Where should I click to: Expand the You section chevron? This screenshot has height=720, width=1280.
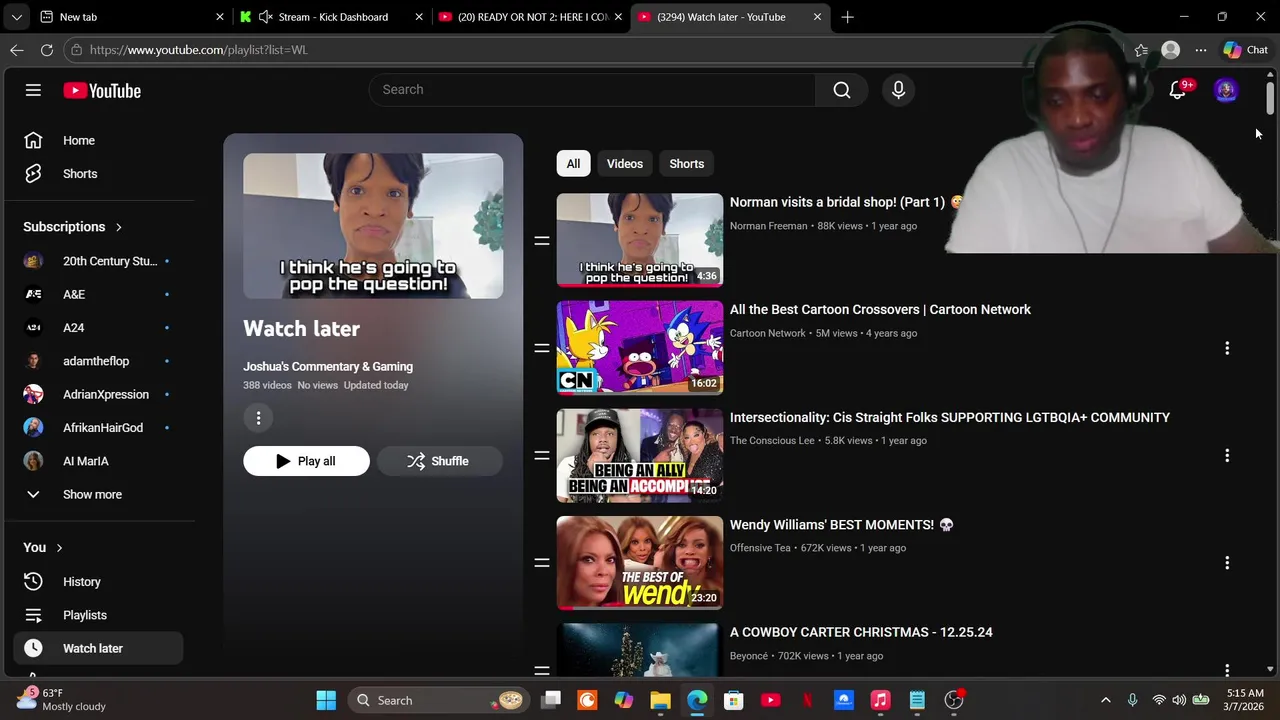(59, 548)
